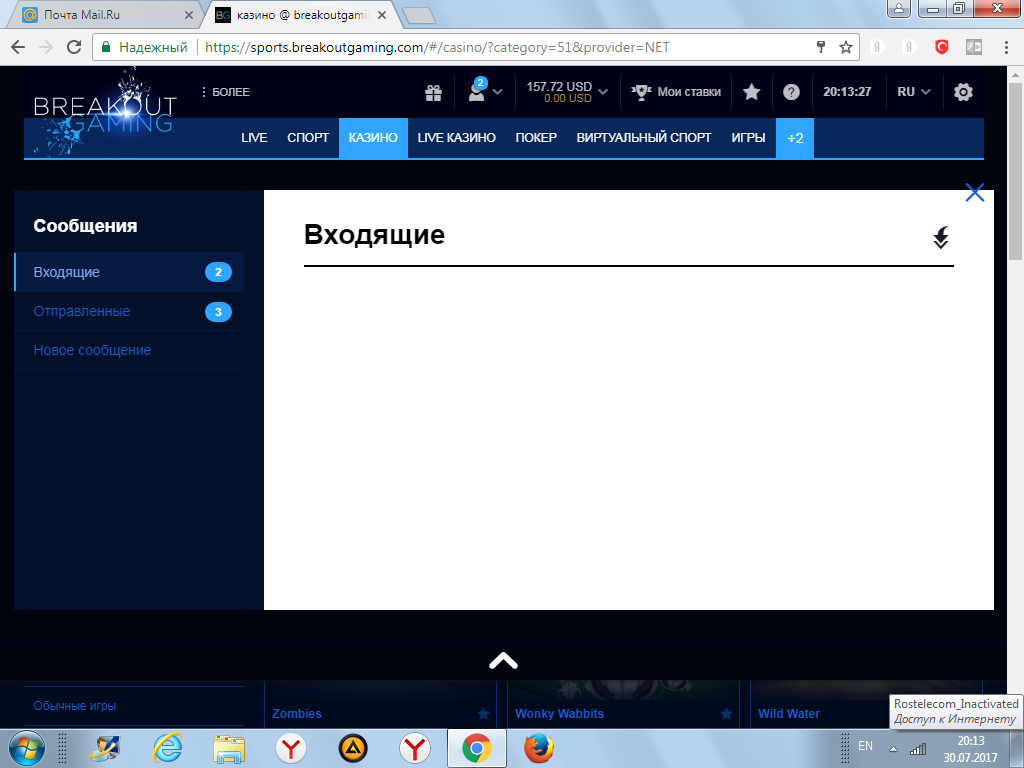
Task: Go to the ПОКЕР section
Action: point(536,138)
